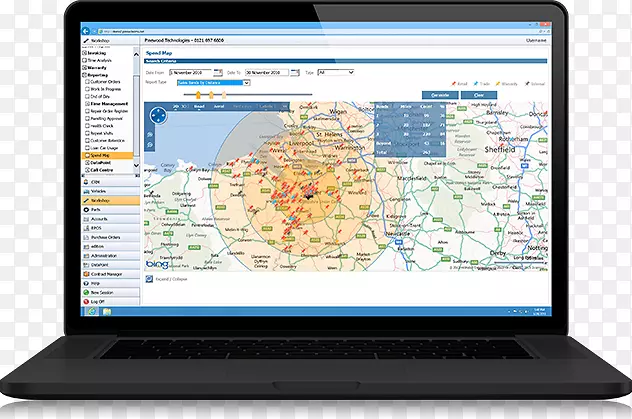Open the Type dropdown showing All
Screen dimensions: 632x419
340,73
